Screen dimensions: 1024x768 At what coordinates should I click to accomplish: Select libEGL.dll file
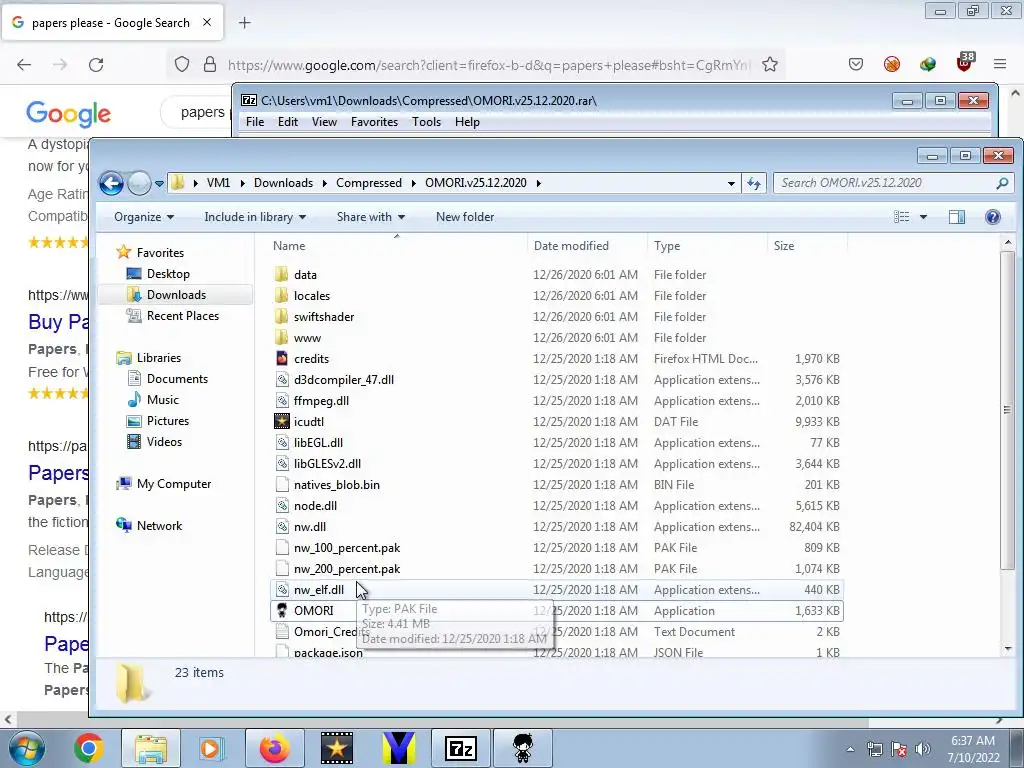318,443
